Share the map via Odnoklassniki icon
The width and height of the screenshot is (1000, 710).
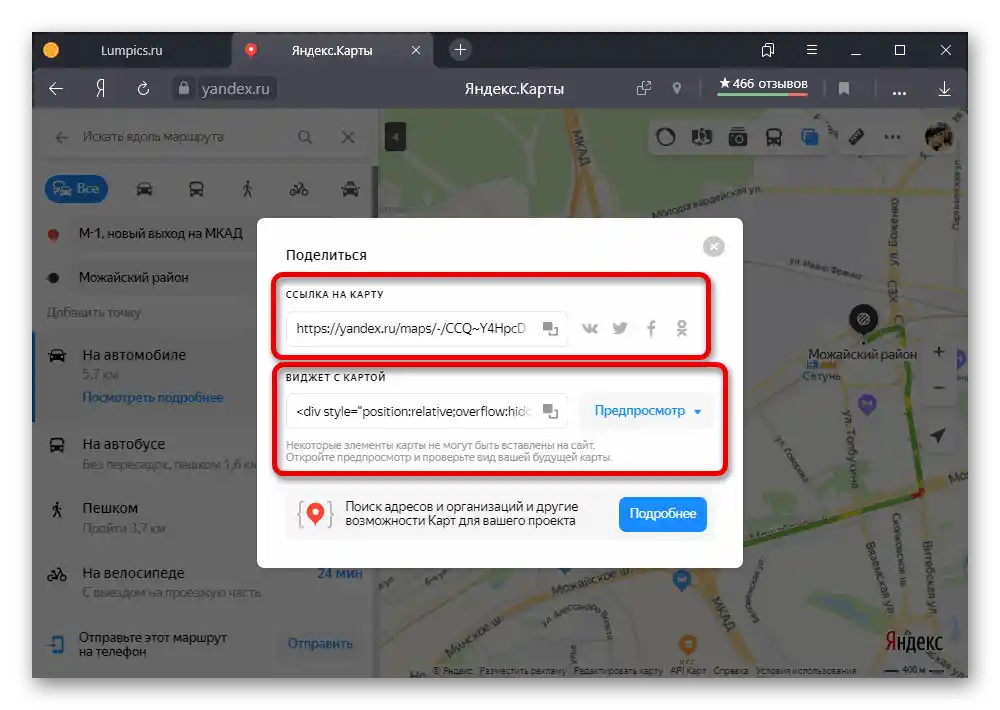(x=682, y=329)
